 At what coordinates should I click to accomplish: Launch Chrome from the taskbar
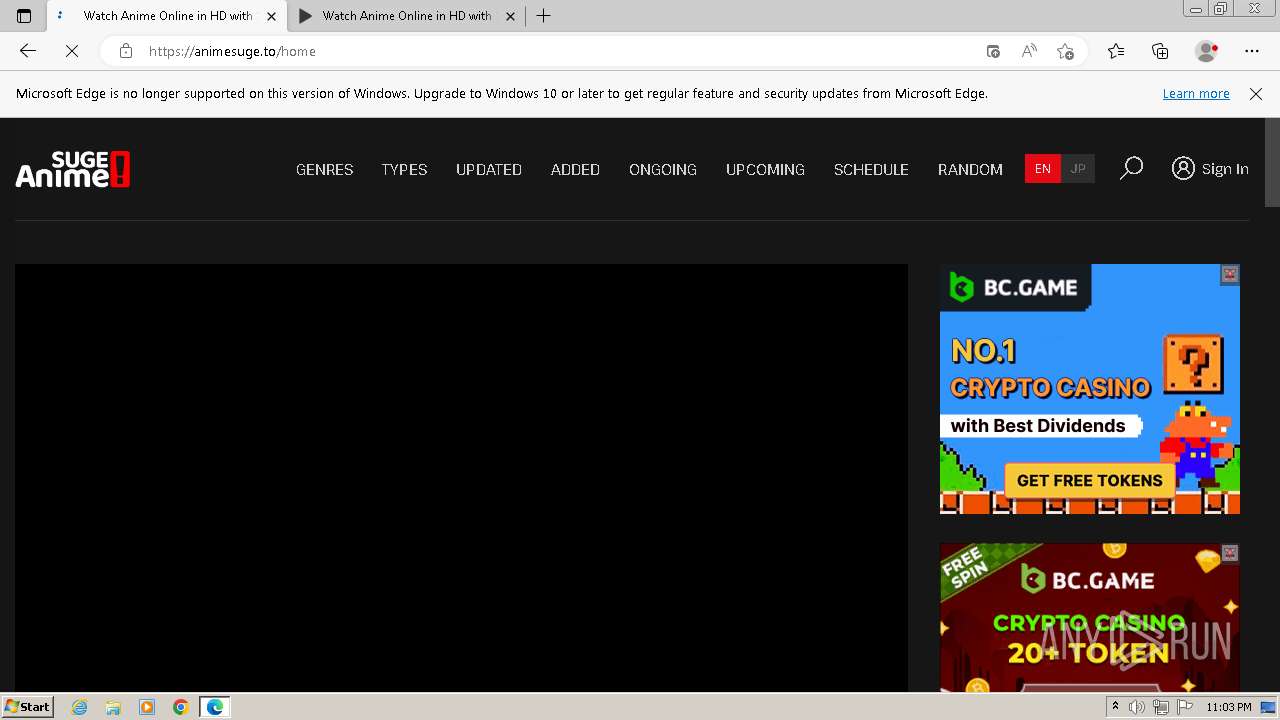pos(180,707)
